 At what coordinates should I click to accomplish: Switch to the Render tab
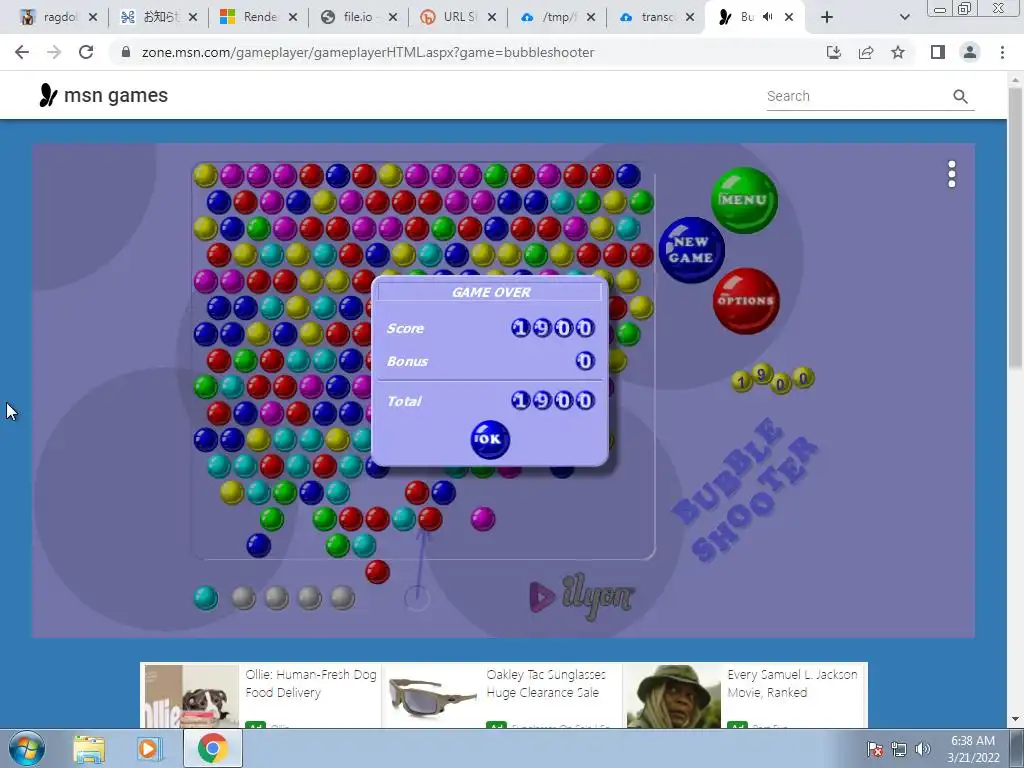point(259,17)
